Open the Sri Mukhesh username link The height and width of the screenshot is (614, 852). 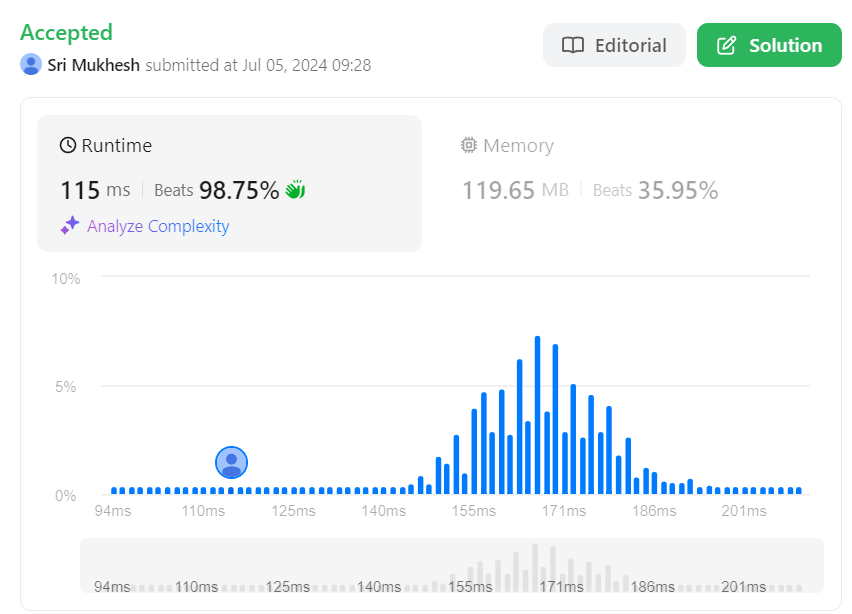tap(94, 65)
